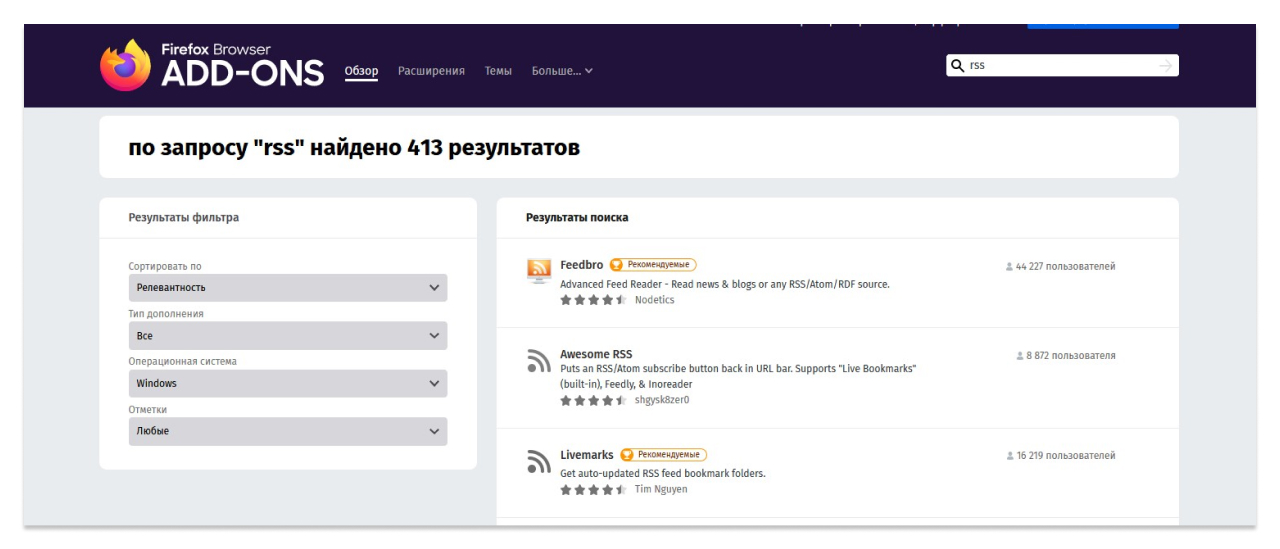The image size is (1280, 549).
Task: Expand the Больше menu
Action: [x=562, y=71]
